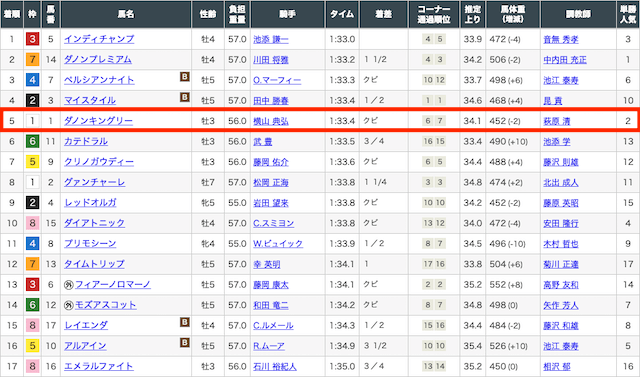Click pink frame badge 8 in レイエンダ row
This screenshot has height=377, width=640.
[32, 326]
